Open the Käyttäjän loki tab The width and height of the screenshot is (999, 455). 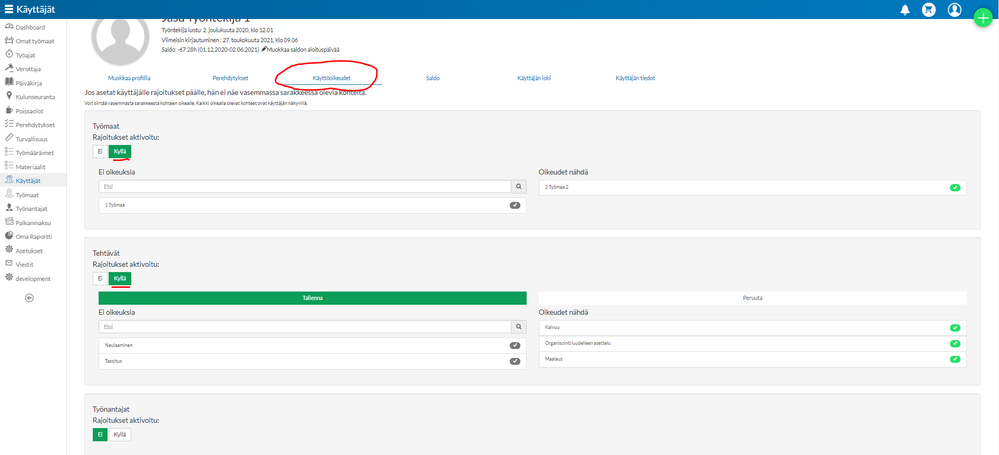(x=534, y=78)
